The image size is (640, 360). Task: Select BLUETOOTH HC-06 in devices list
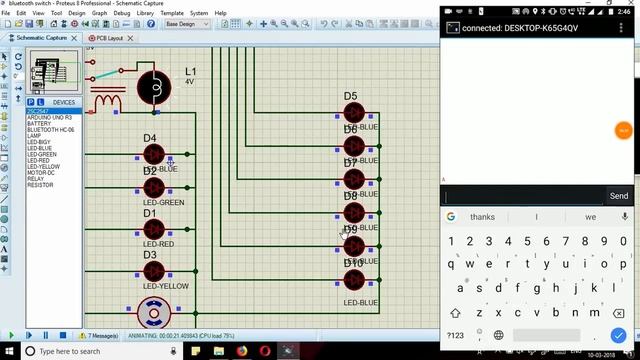51,130
